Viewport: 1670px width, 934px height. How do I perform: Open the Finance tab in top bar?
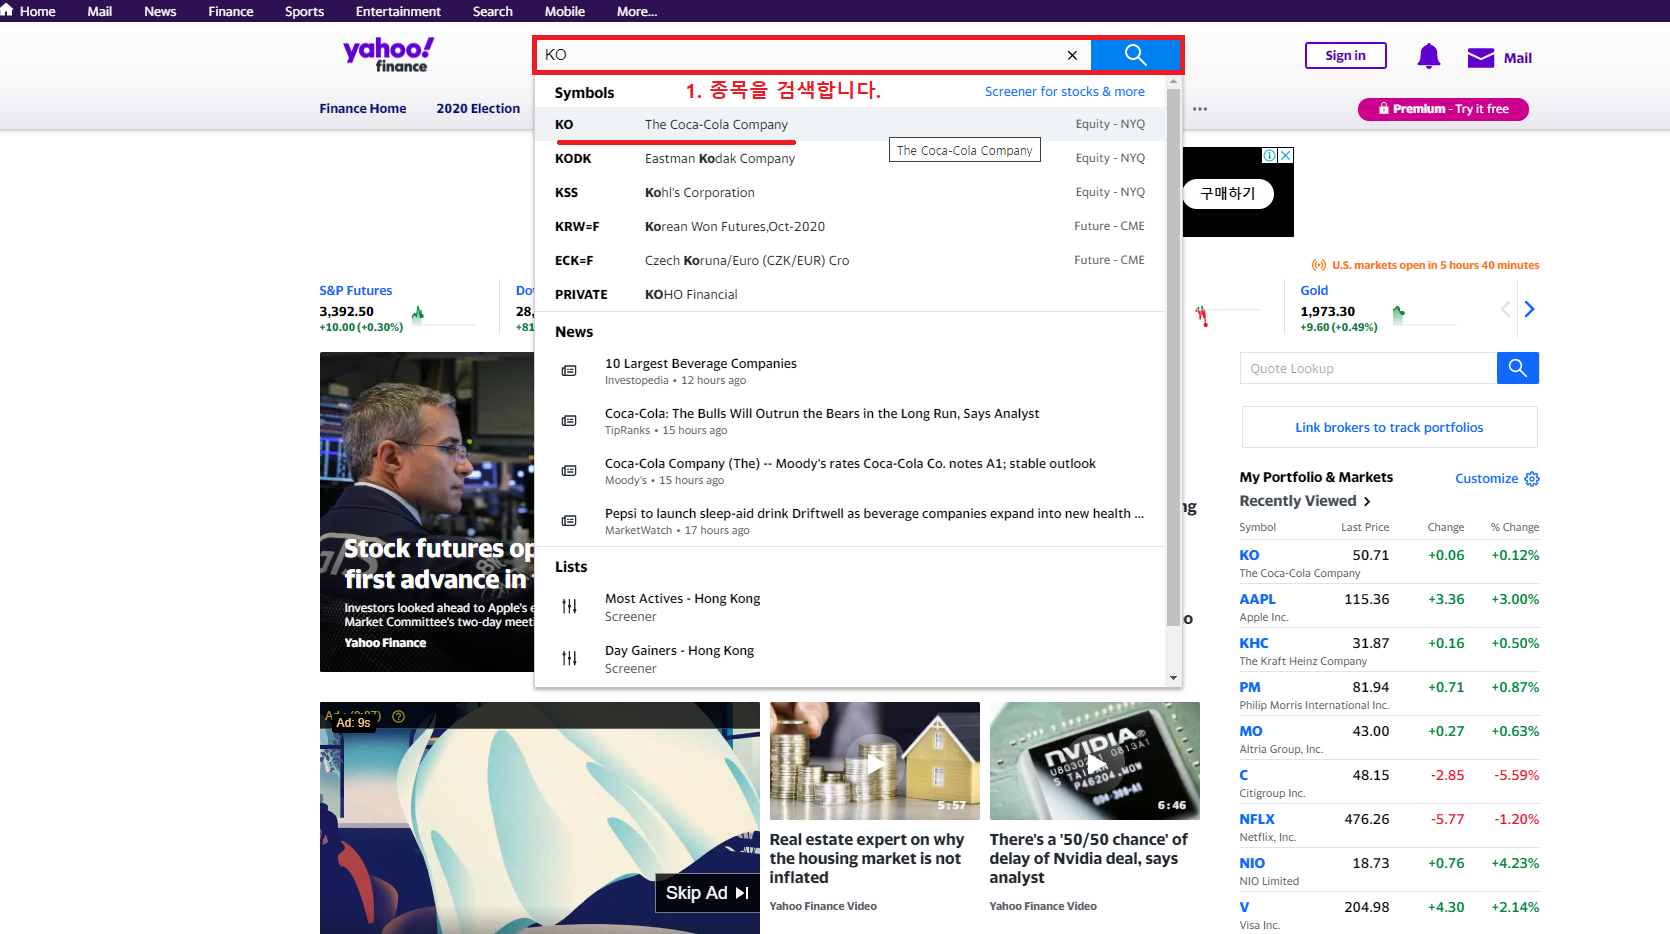coord(231,11)
